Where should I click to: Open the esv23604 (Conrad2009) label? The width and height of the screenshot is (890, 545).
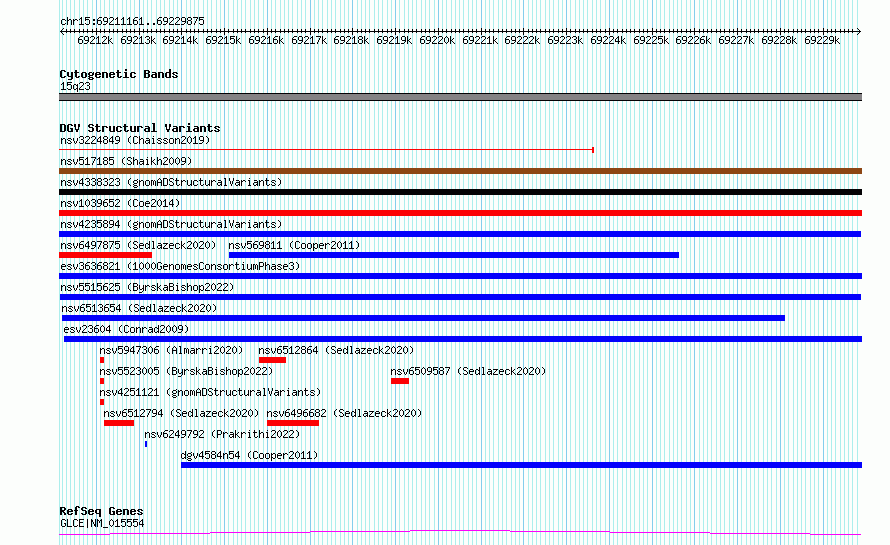[x=126, y=329]
